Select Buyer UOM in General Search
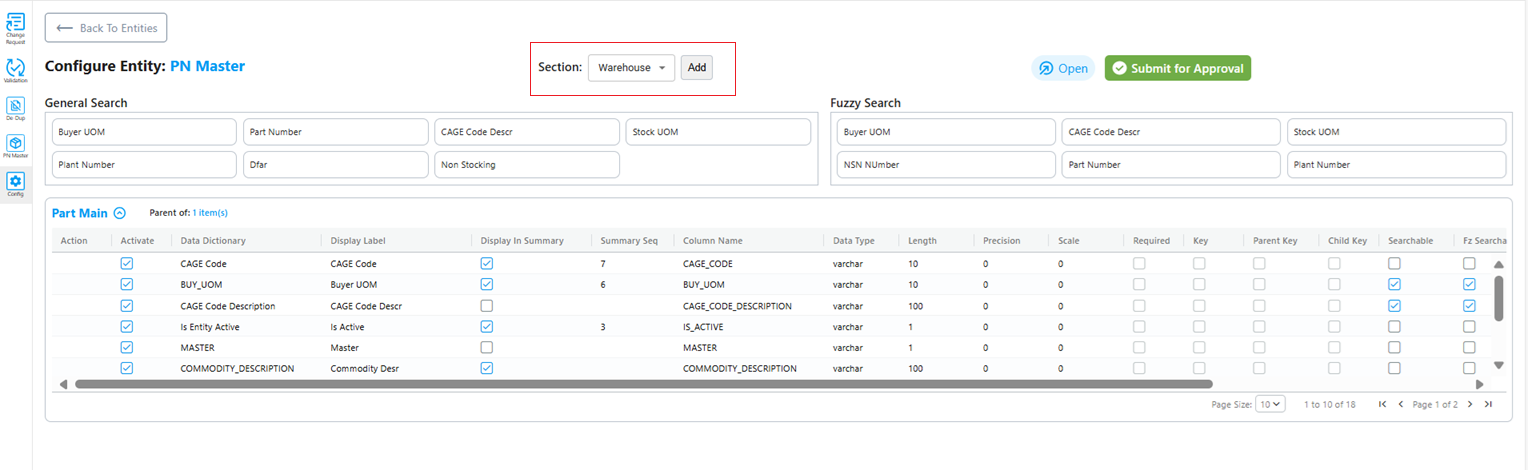 pyautogui.click(x=144, y=132)
